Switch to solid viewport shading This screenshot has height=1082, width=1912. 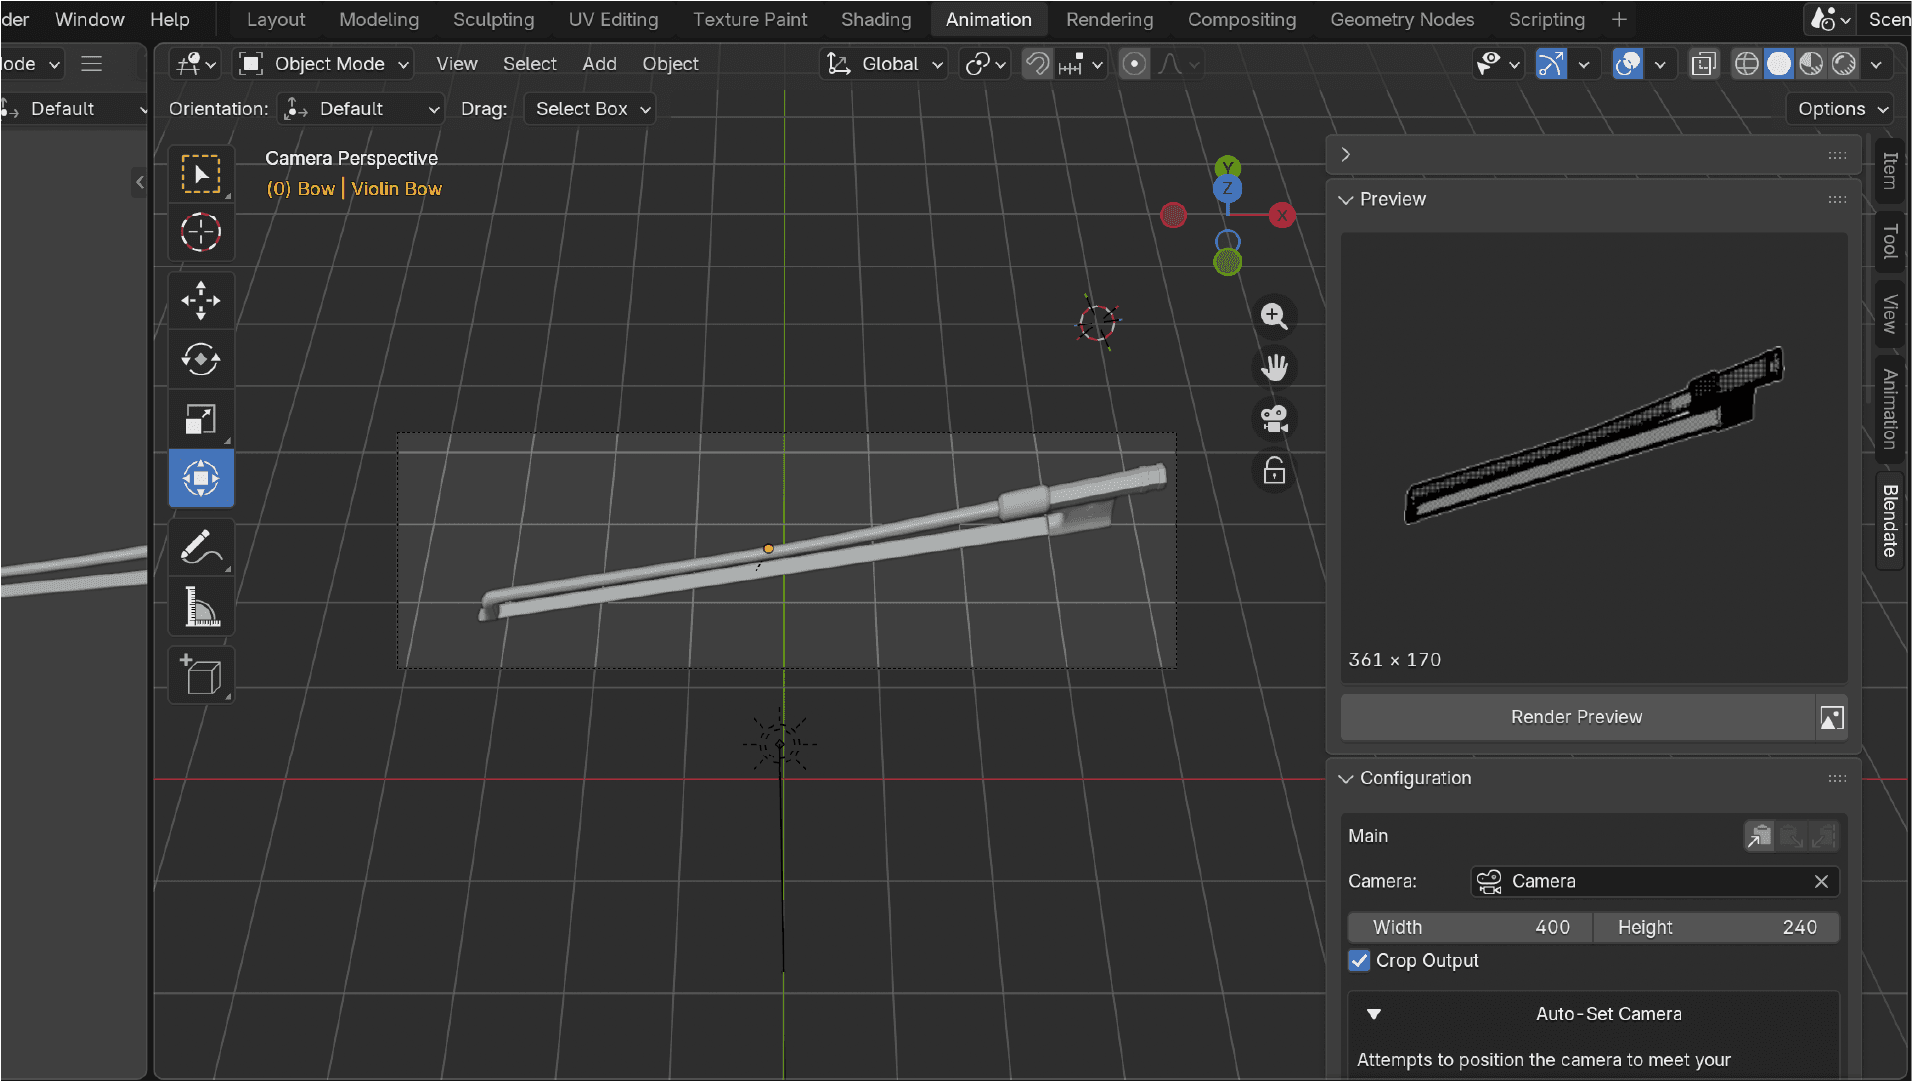point(1778,64)
